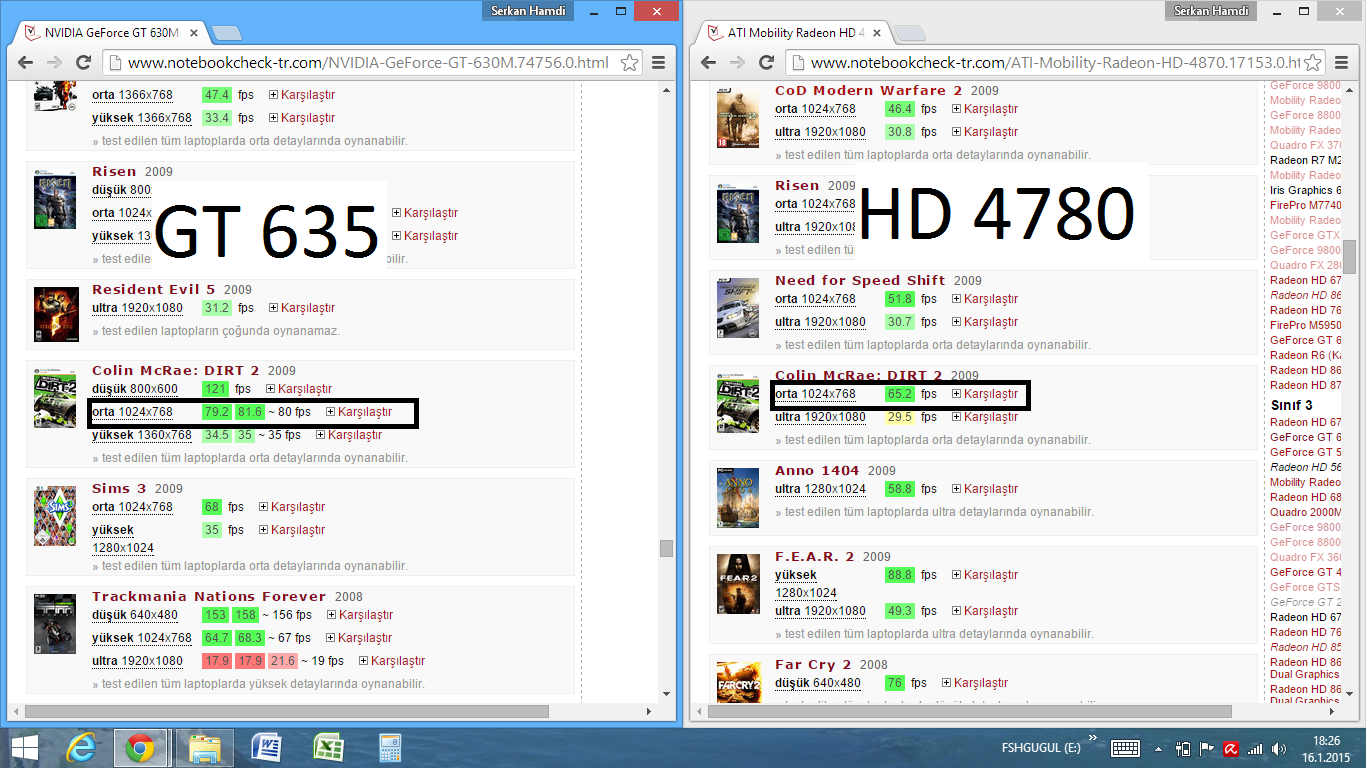Viewport: 1366px width, 768px height.
Task: Toggle Karşılaştır for Anno 1404 ultra 1280x1024
Action: point(984,489)
